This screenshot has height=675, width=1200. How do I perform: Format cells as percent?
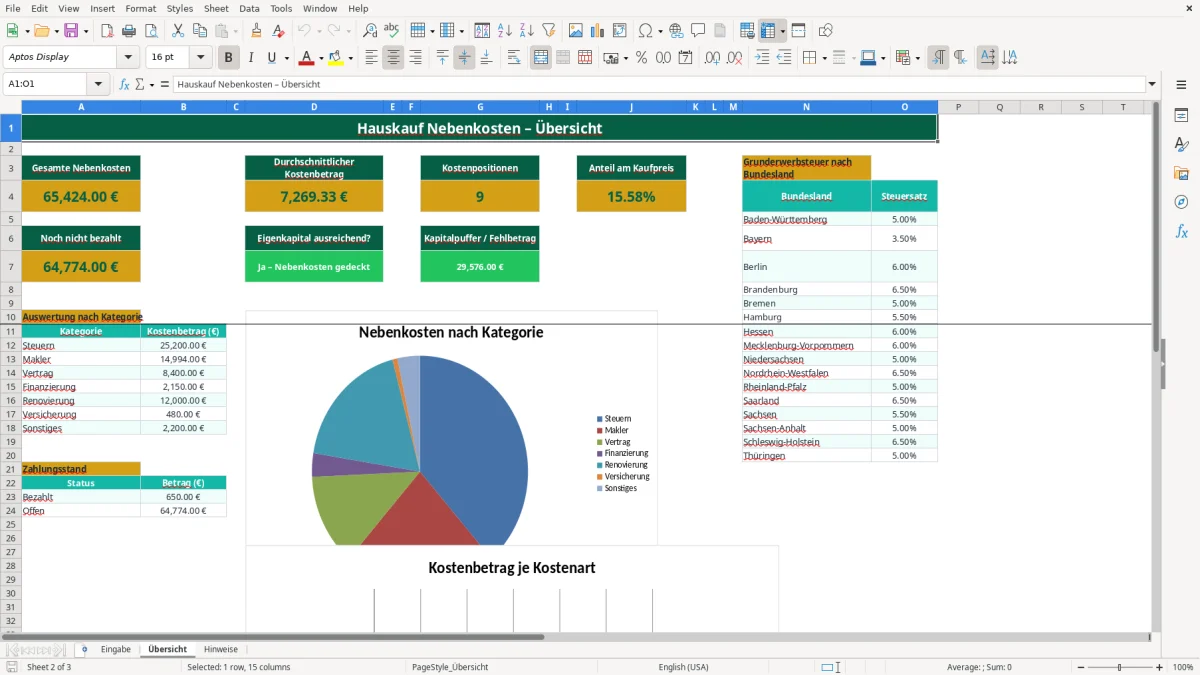[641, 57]
